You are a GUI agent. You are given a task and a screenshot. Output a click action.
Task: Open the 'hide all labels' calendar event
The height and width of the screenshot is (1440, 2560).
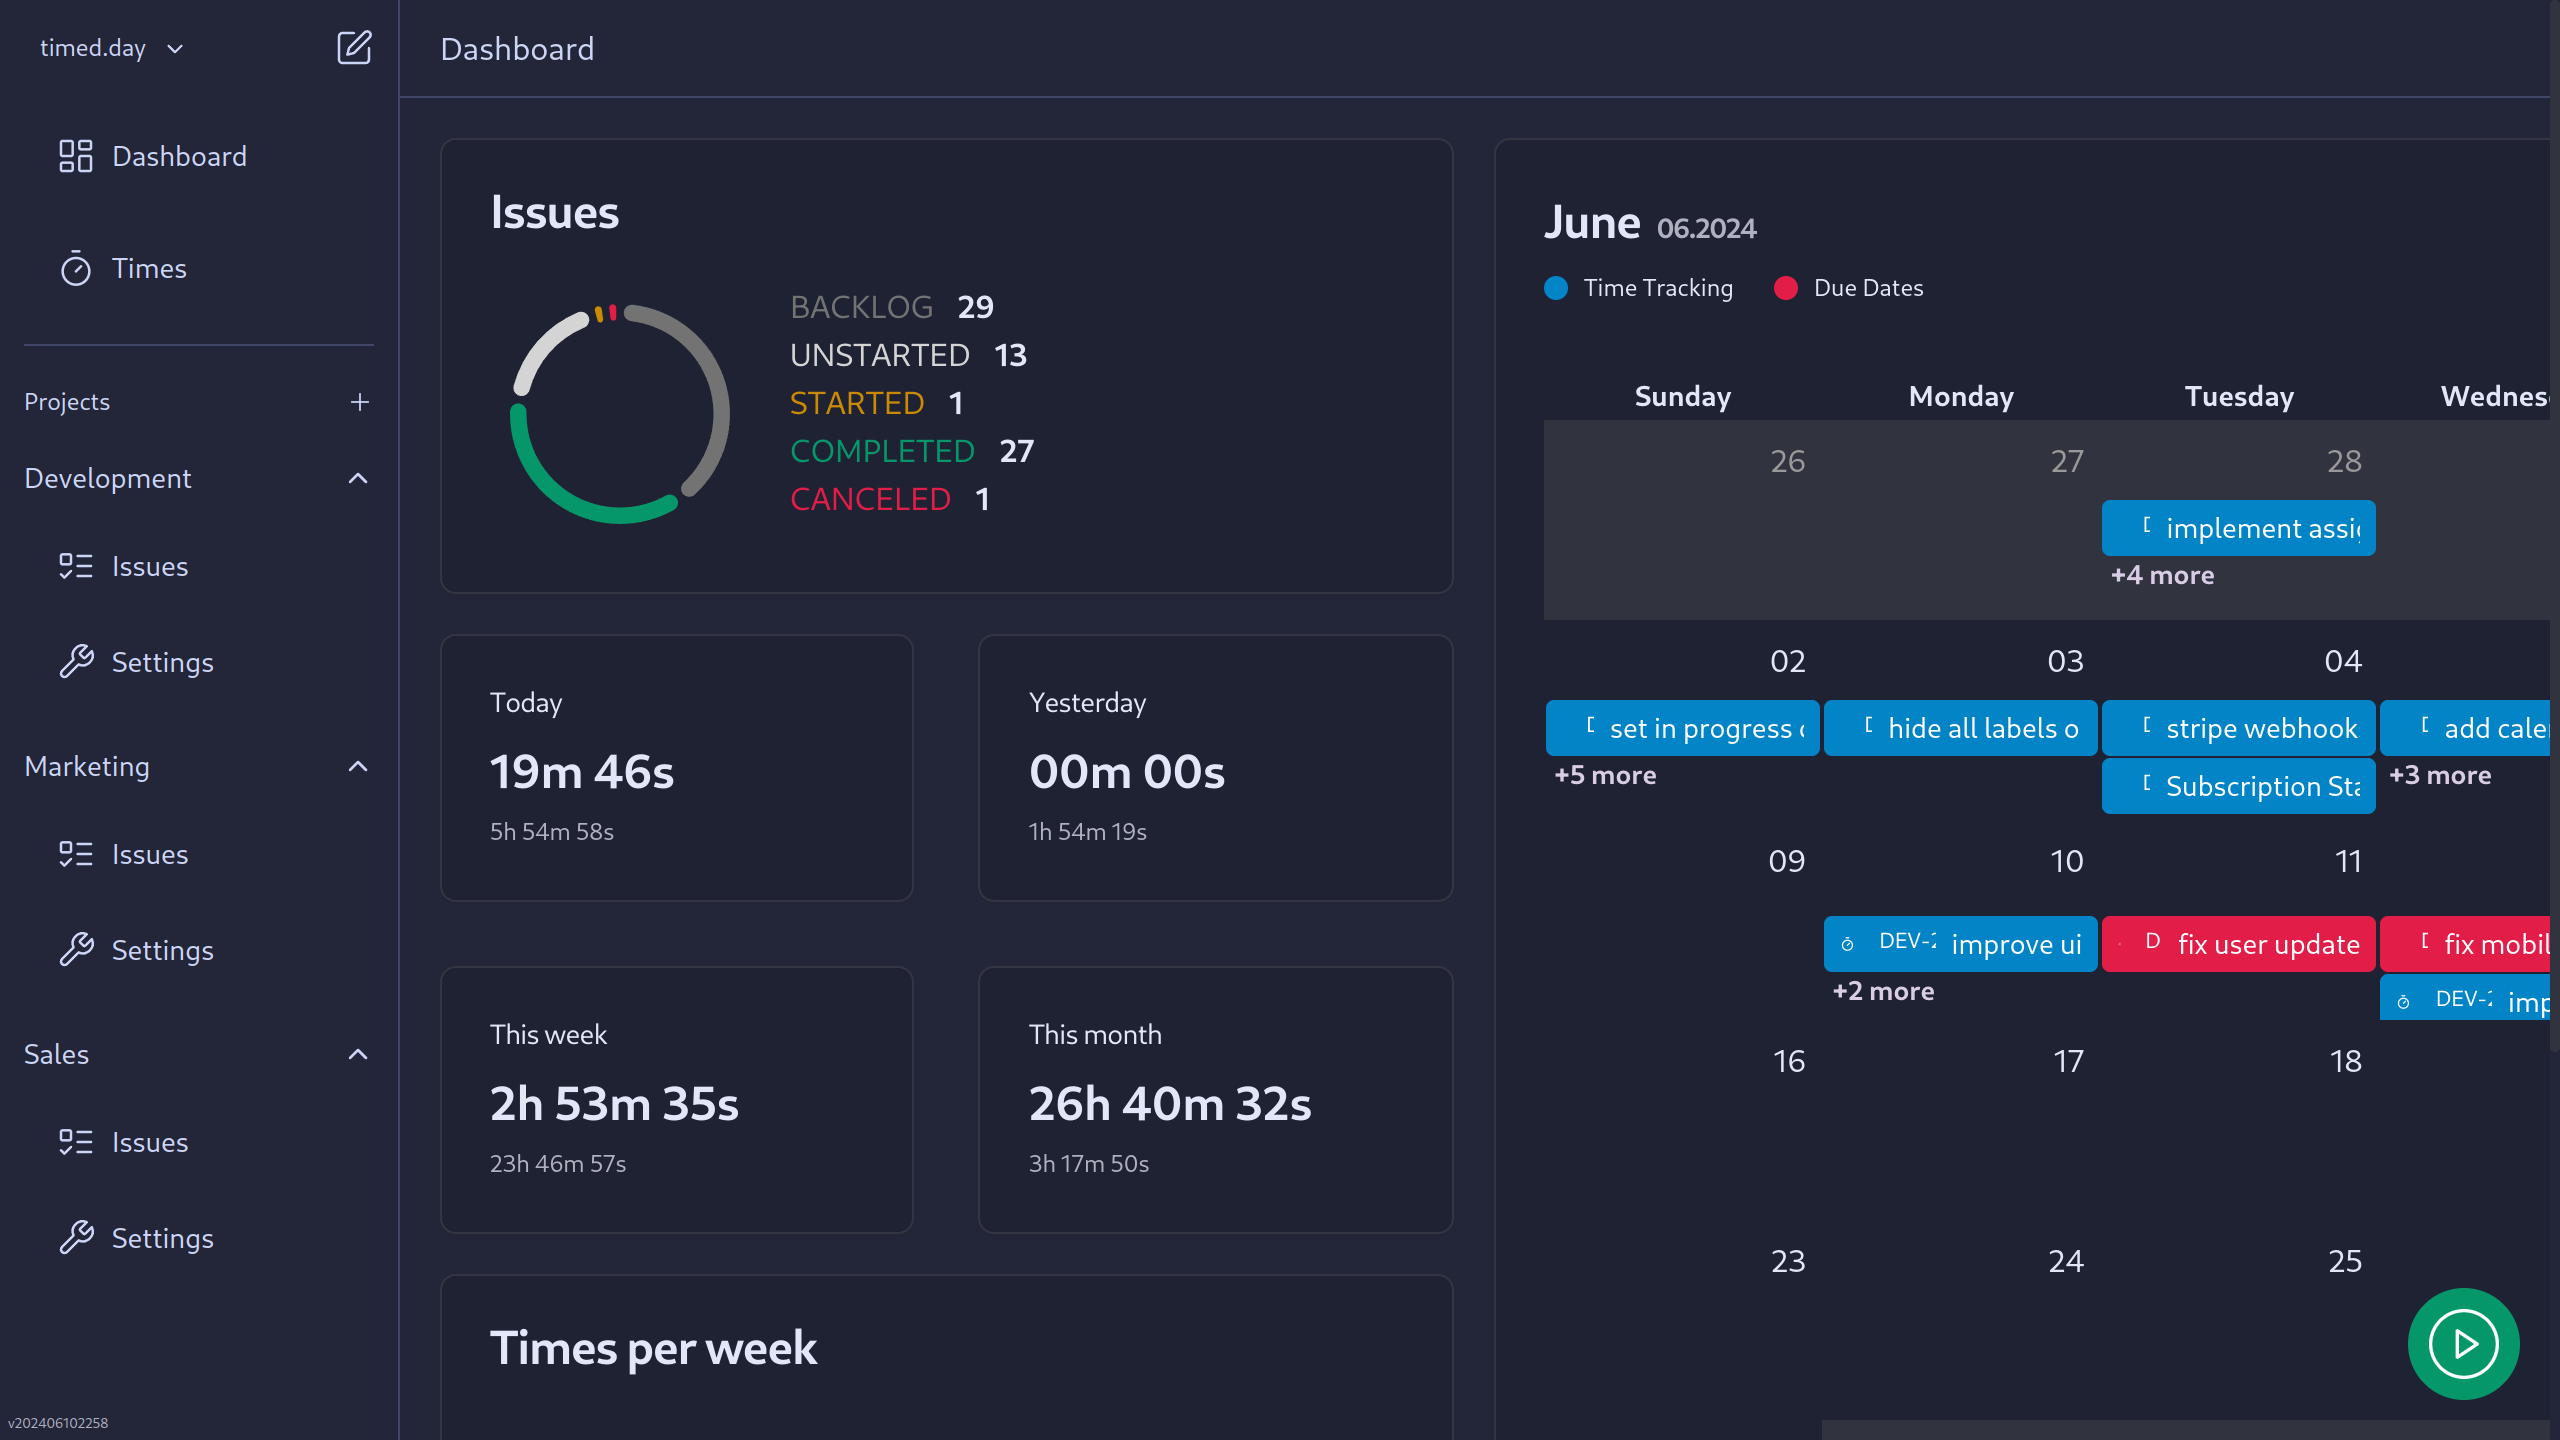[x=1960, y=728]
